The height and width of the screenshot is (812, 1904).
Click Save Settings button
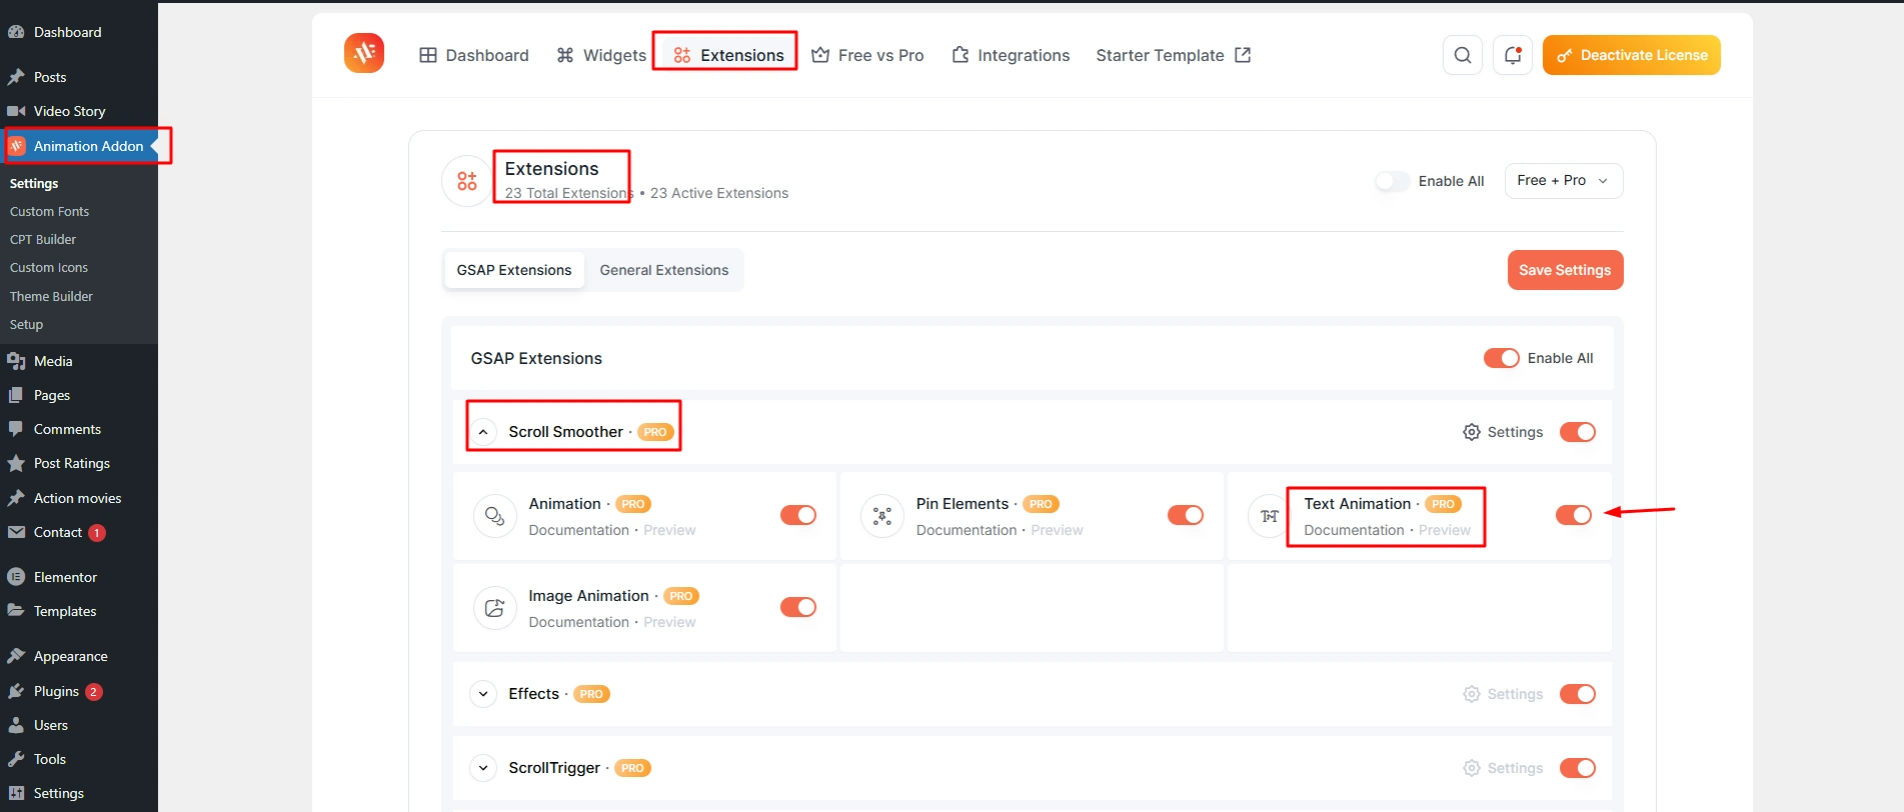click(1565, 270)
